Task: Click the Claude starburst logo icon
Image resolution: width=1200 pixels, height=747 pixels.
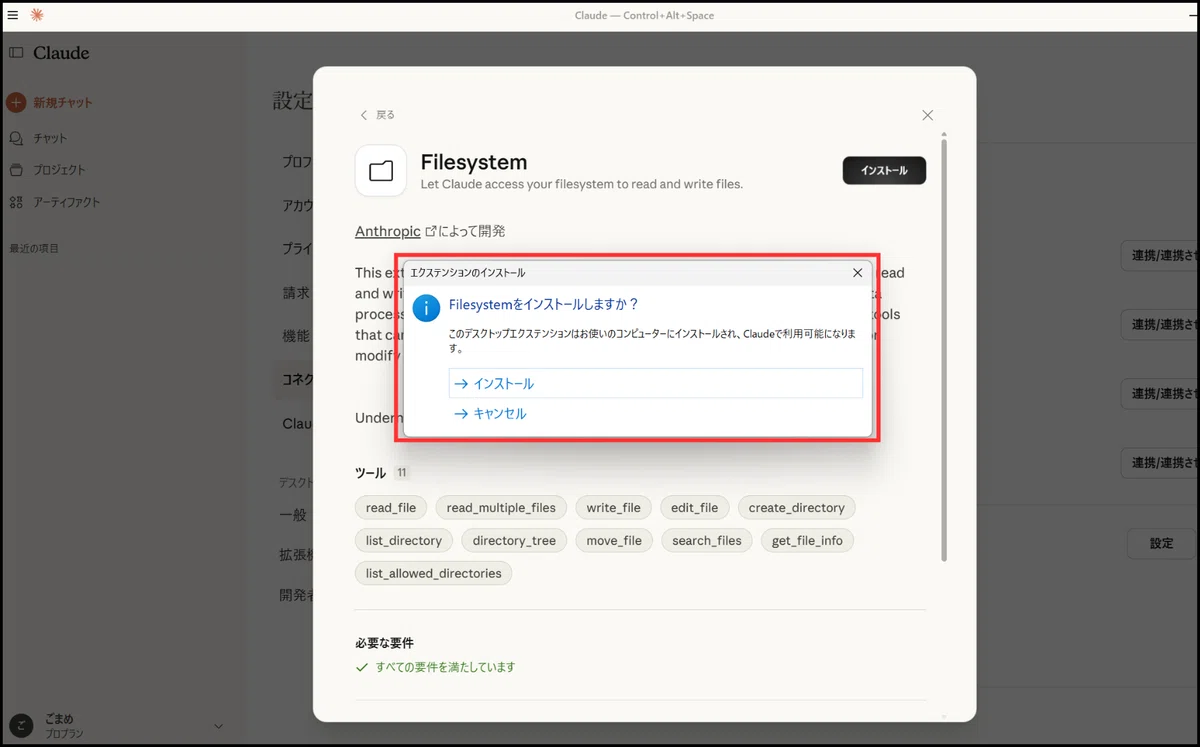Action: (x=37, y=15)
